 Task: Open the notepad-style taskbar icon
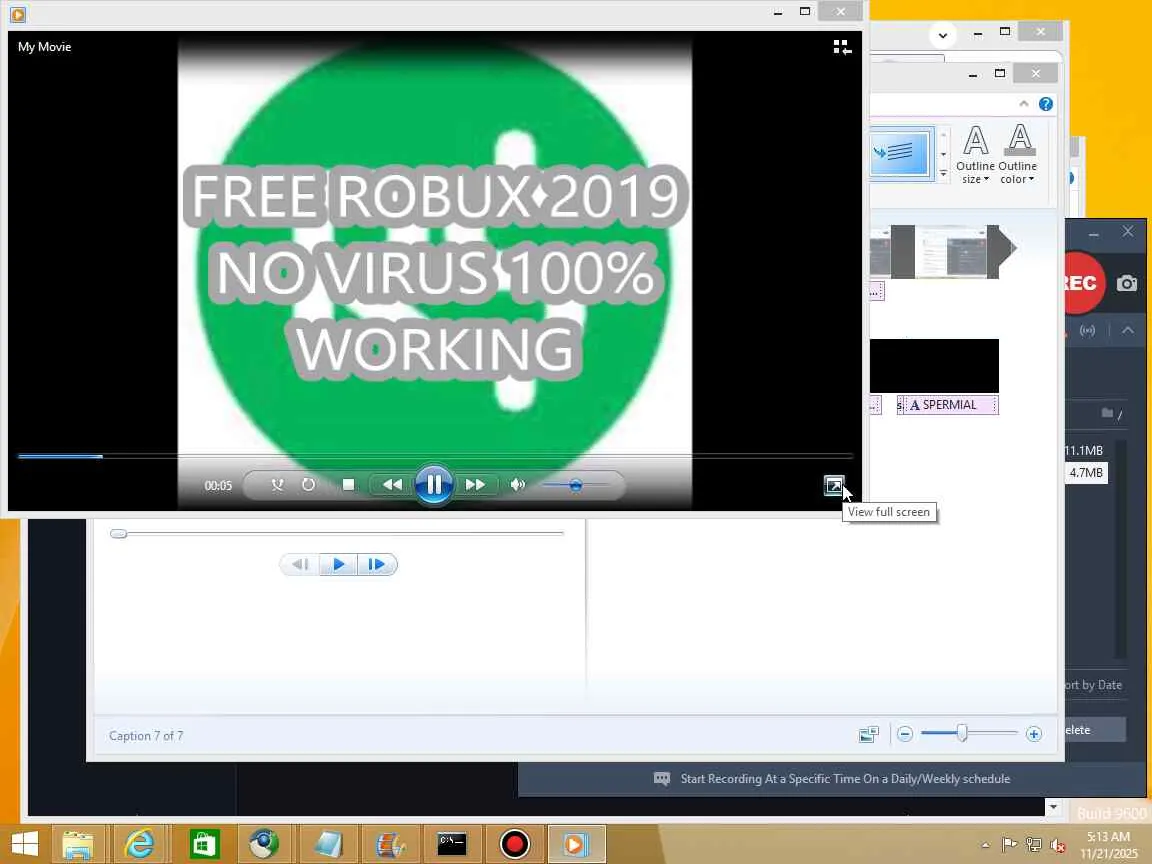(x=328, y=844)
